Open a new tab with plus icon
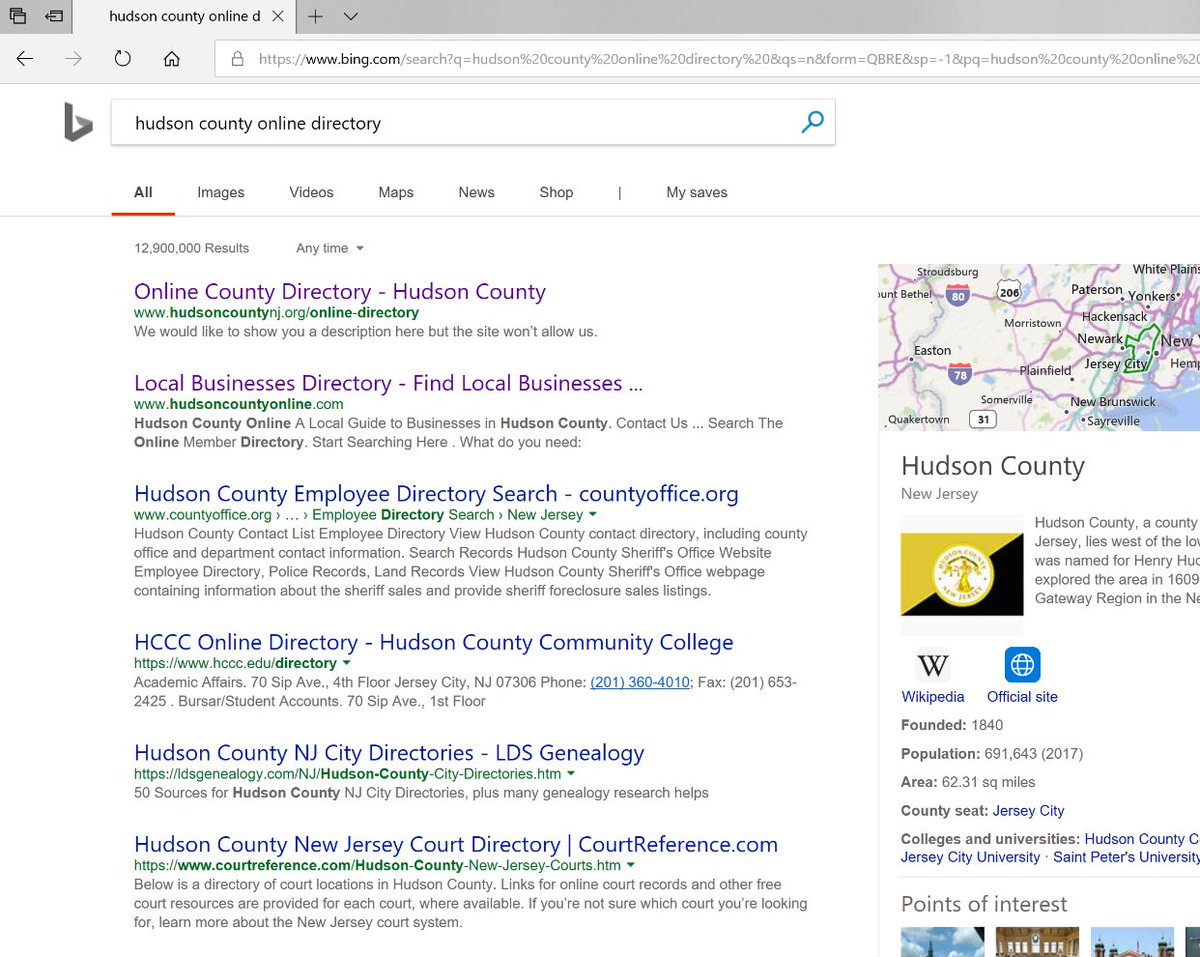 coord(315,16)
